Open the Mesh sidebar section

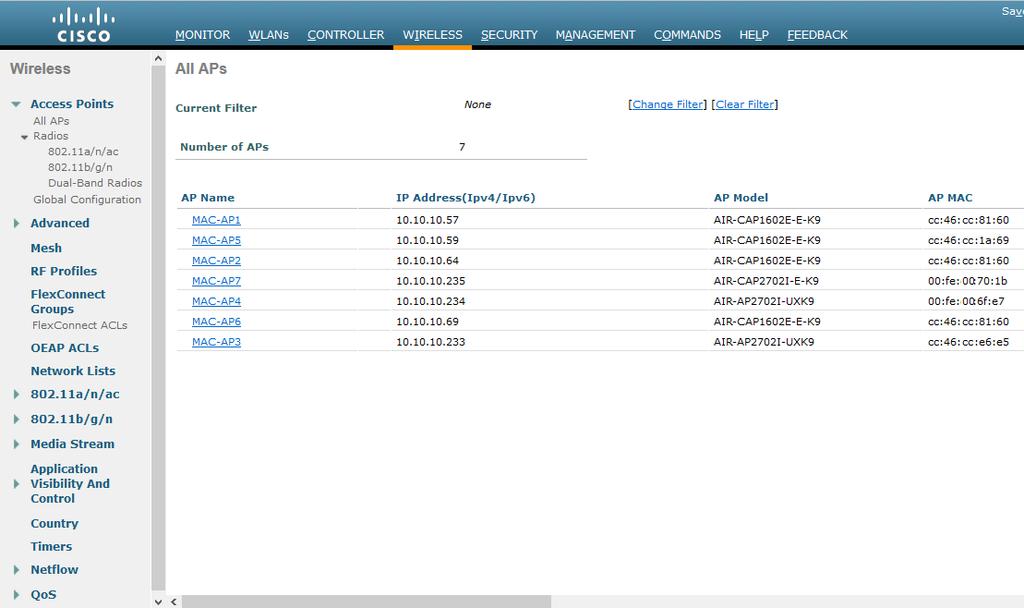point(46,248)
